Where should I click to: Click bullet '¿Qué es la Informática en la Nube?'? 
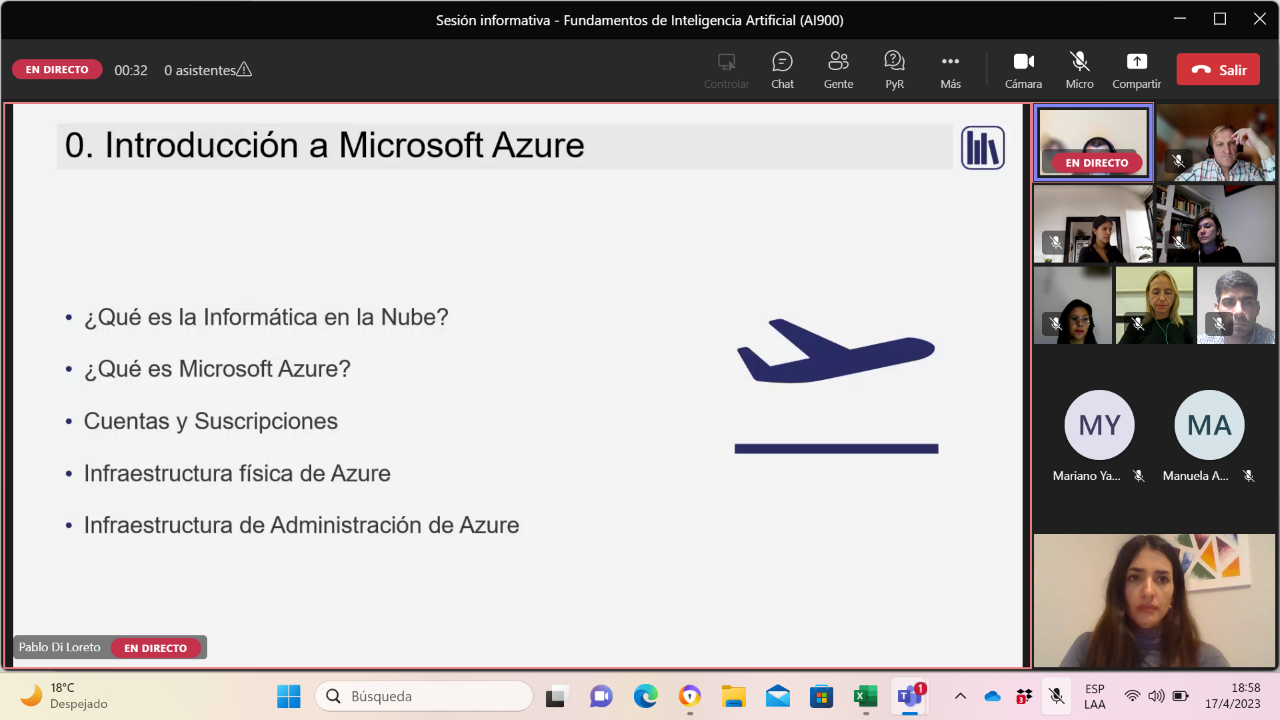266,317
